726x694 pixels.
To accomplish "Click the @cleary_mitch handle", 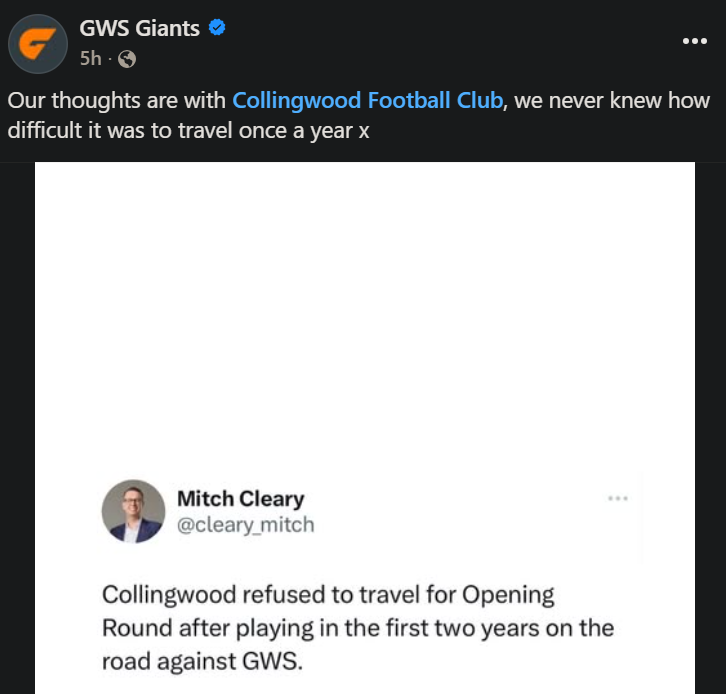I will tap(245, 524).
